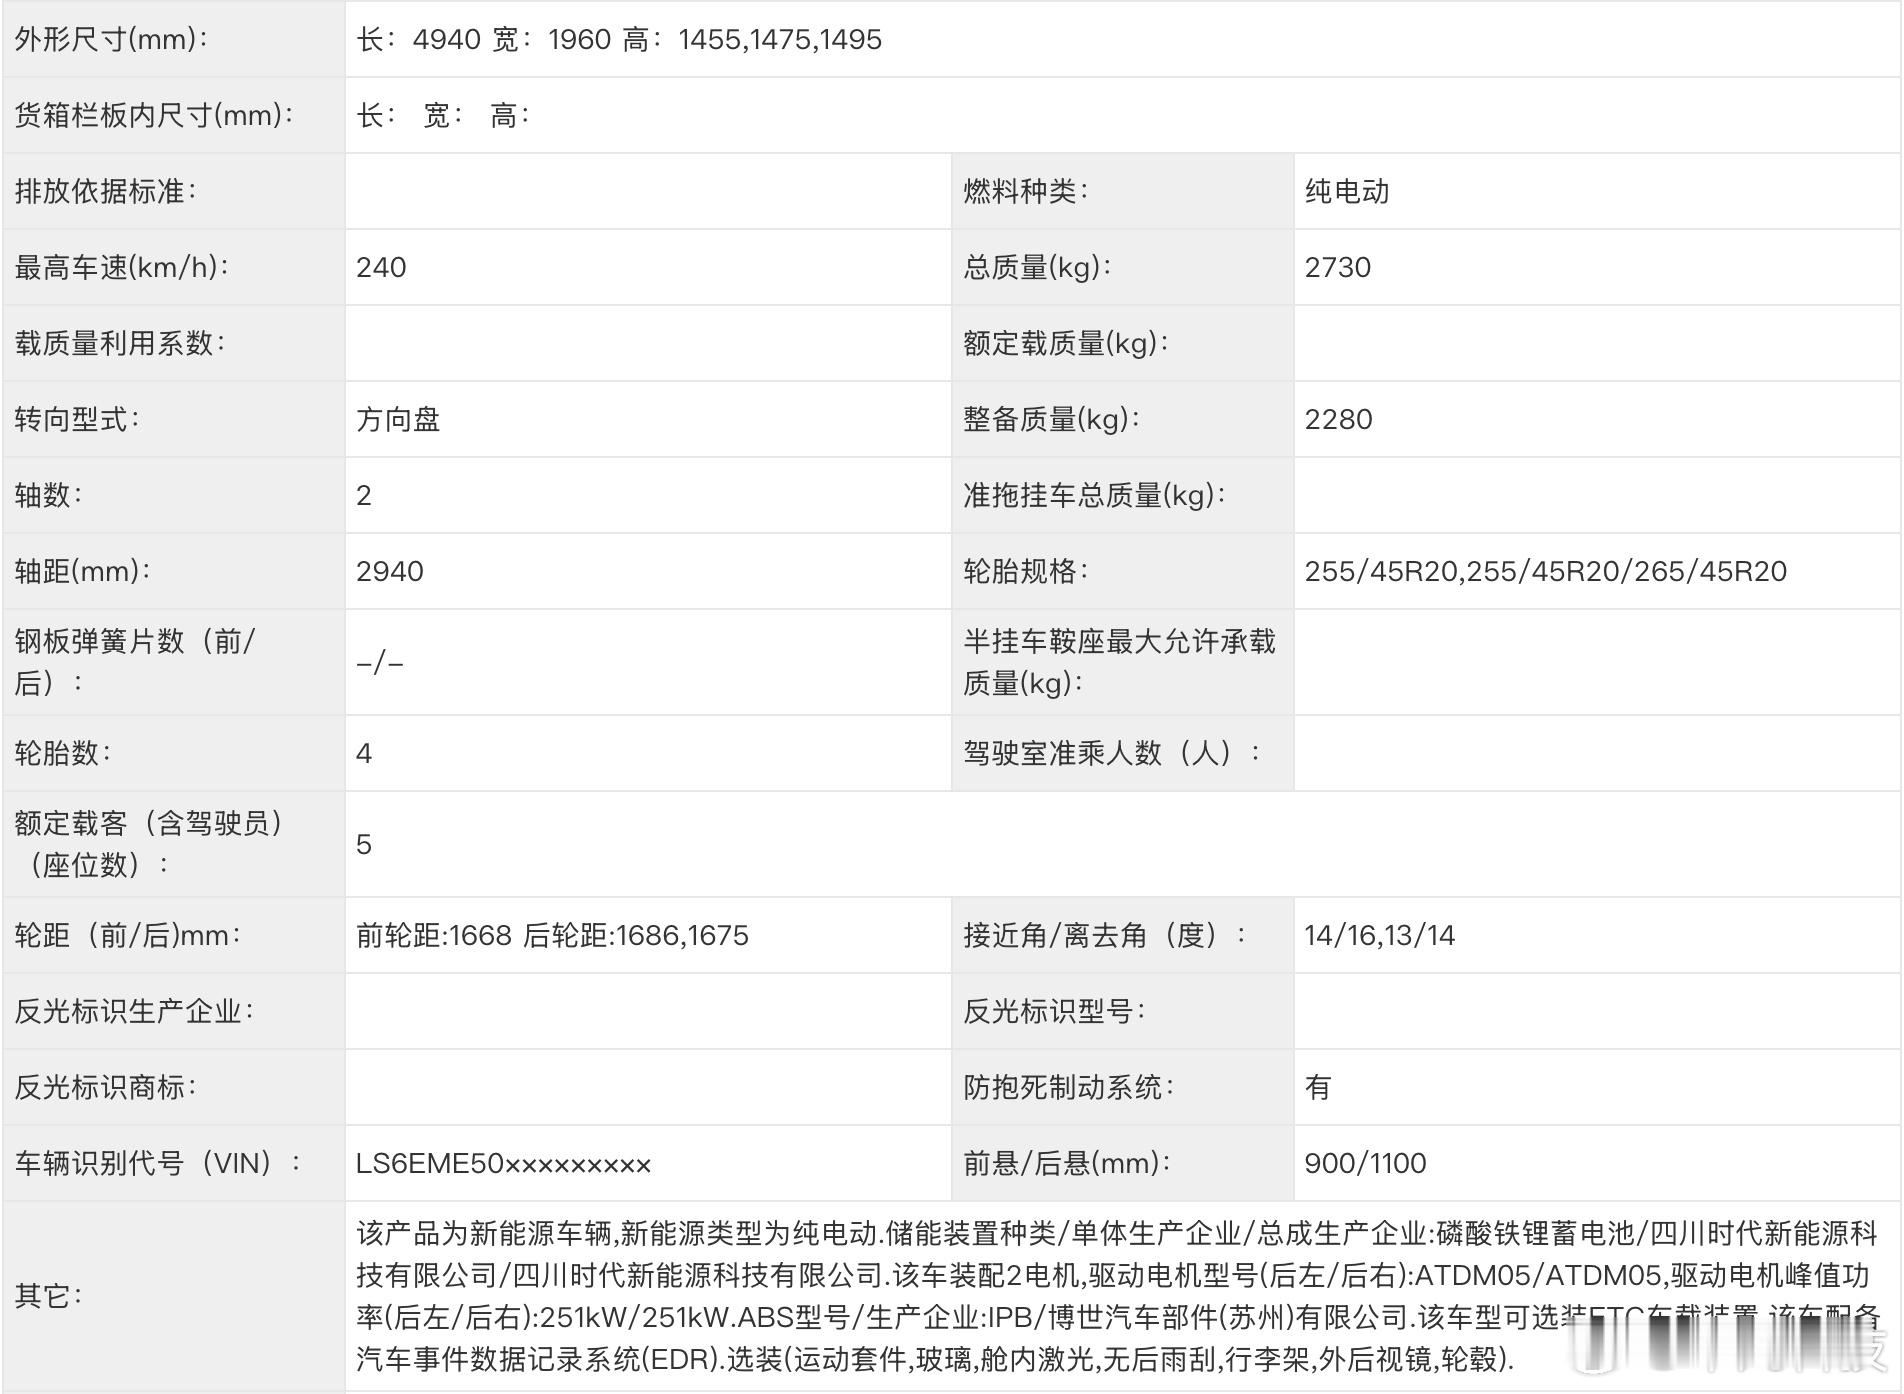The image size is (1904, 1394).
Task: Select the wheelbase value 2940
Action: [x=390, y=572]
